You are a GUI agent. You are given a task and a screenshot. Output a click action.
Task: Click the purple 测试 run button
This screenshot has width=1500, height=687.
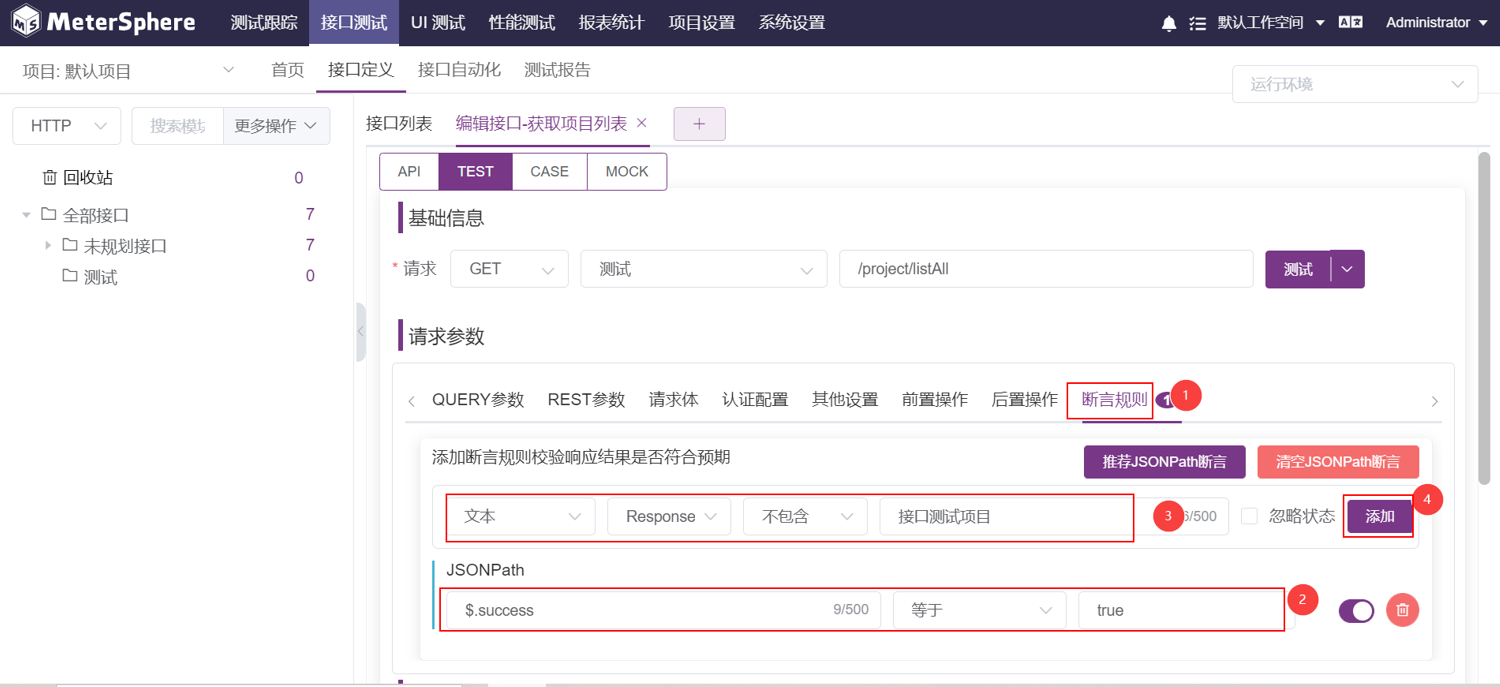click(1298, 269)
